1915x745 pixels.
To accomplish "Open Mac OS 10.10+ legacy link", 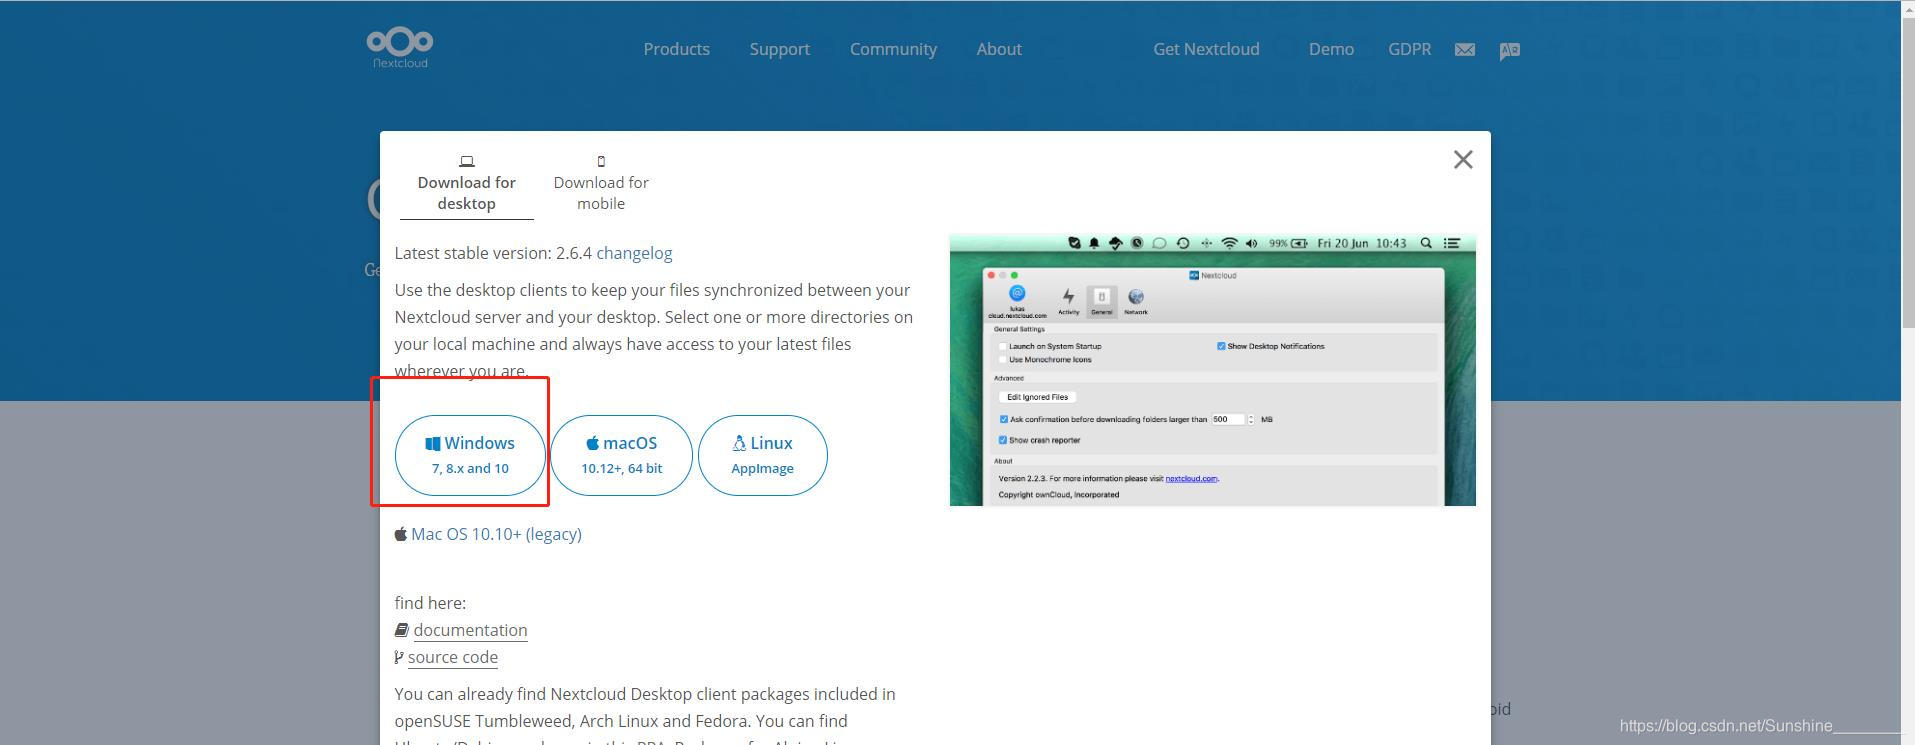I will point(495,534).
